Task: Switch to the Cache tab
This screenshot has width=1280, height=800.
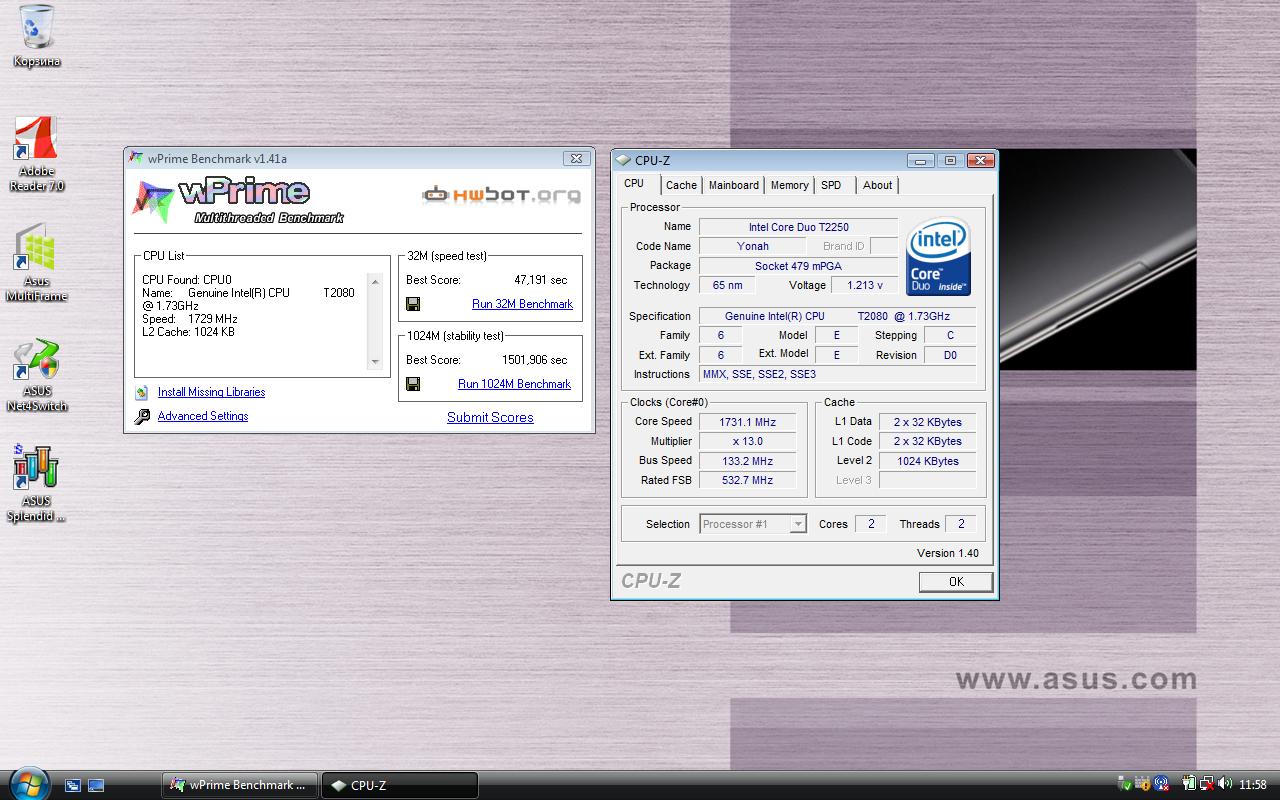Action: coord(681,185)
